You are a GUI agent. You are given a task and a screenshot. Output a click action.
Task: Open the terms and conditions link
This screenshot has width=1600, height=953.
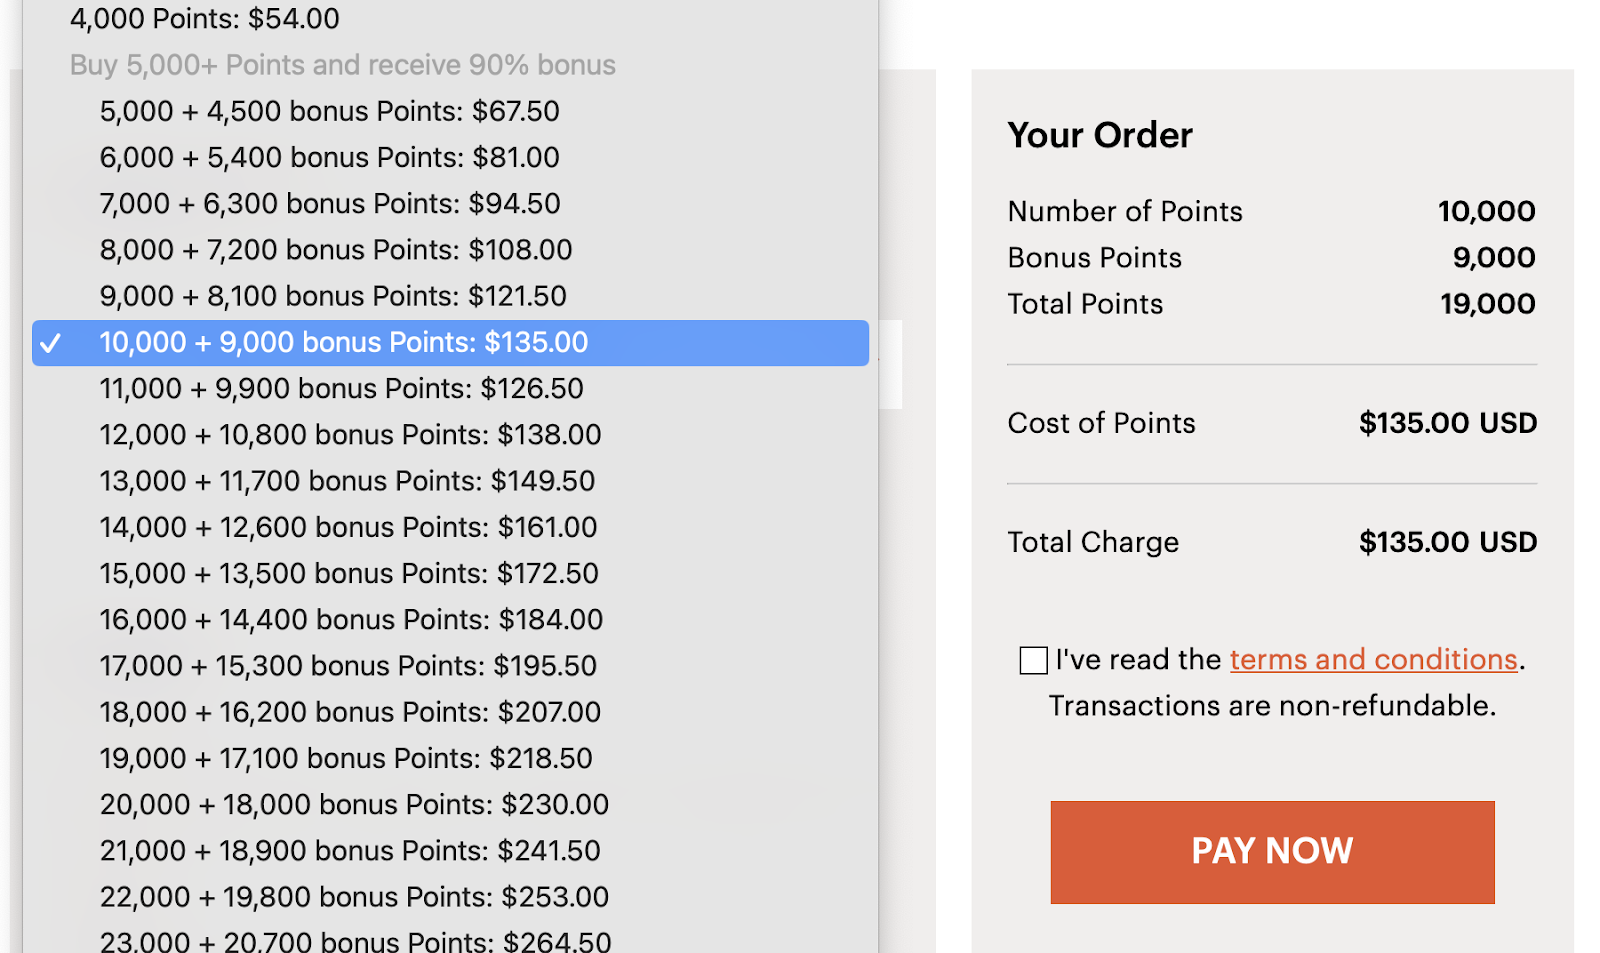[1373, 660]
